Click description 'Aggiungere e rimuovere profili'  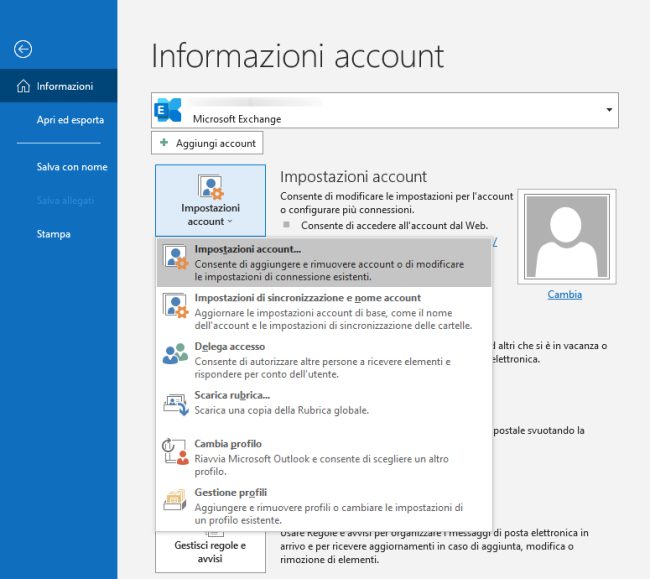[328, 514]
